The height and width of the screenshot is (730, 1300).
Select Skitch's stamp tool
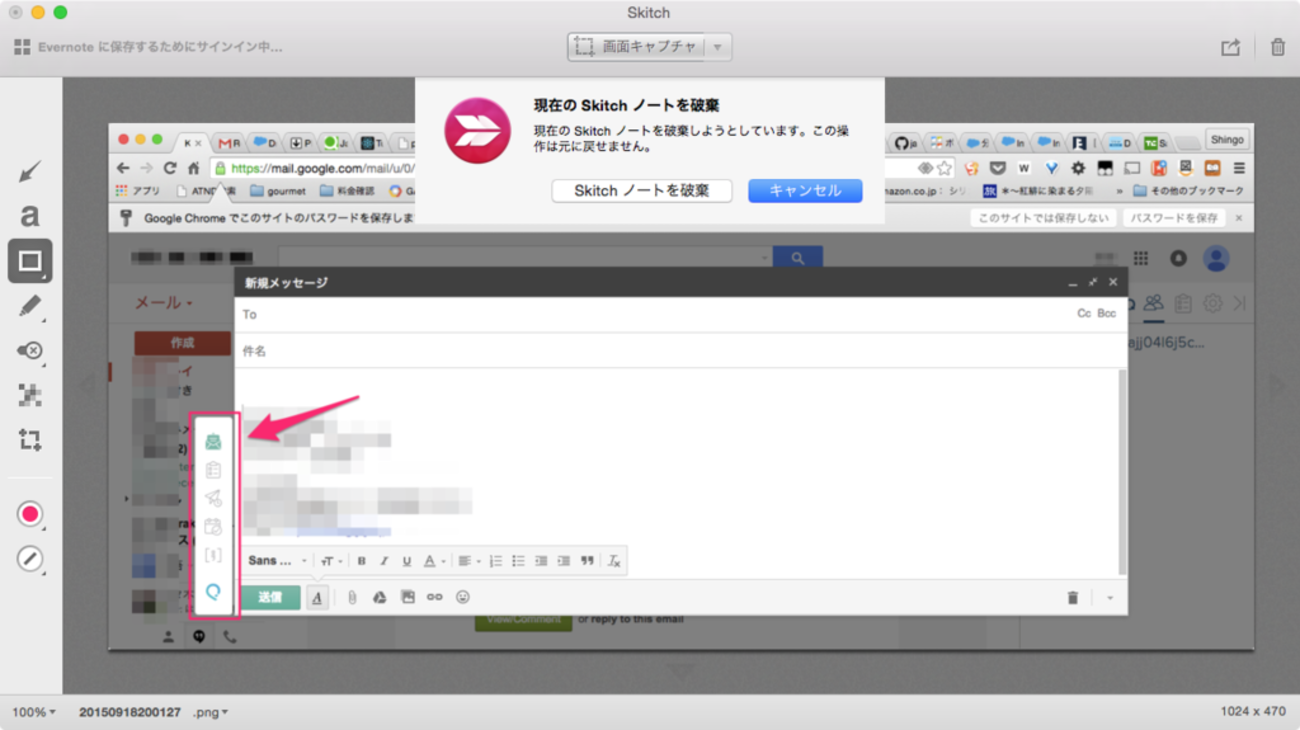(x=30, y=350)
